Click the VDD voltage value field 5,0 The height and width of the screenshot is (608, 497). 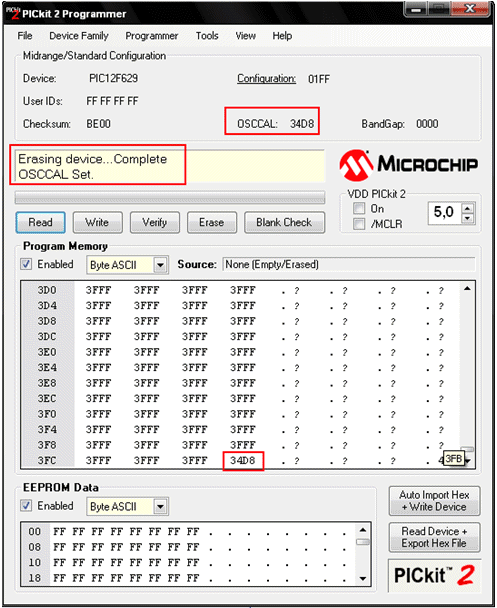tap(445, 213)
